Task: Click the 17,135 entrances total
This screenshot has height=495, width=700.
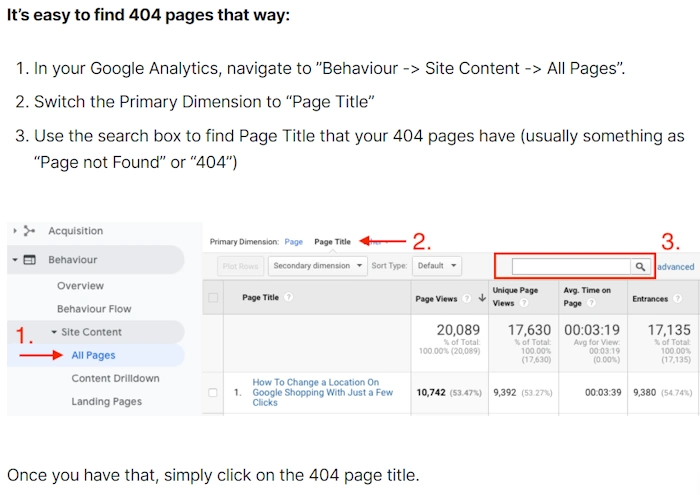Action: (x=669, y=330)
